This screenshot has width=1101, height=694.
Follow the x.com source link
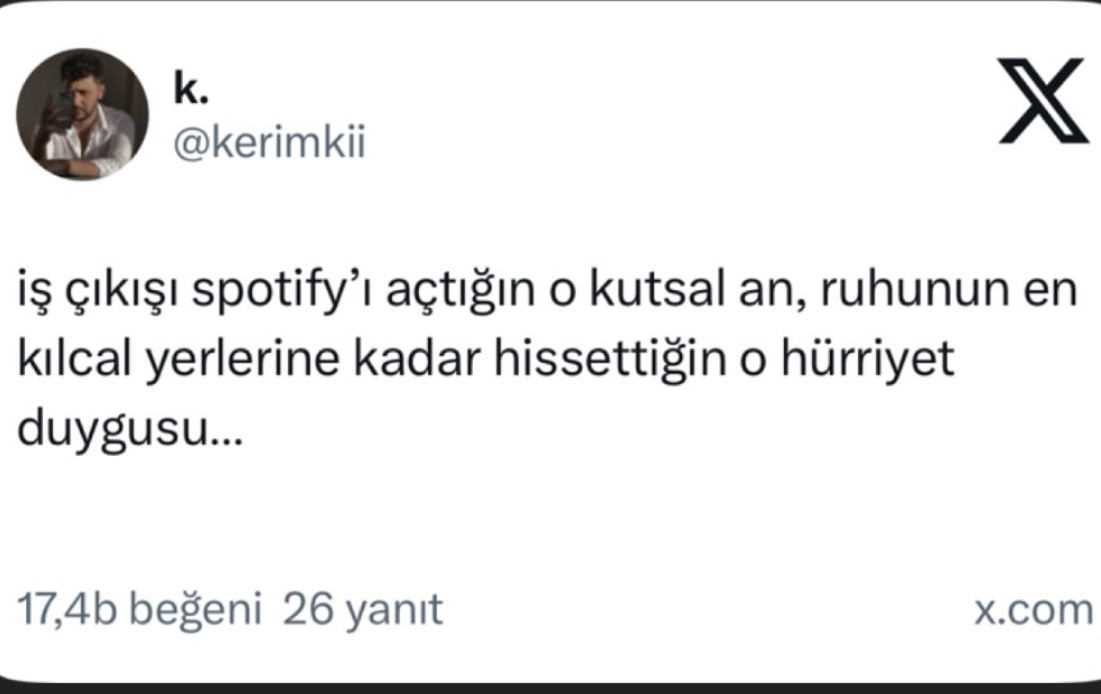(x=1033, y=609)
